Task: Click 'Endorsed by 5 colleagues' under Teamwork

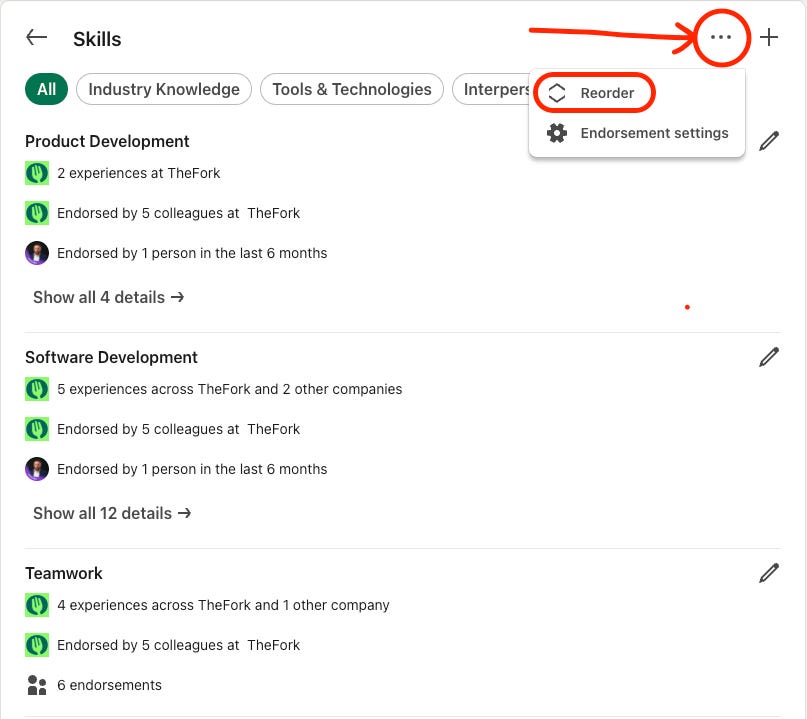Action: click(x=178, y=645)
